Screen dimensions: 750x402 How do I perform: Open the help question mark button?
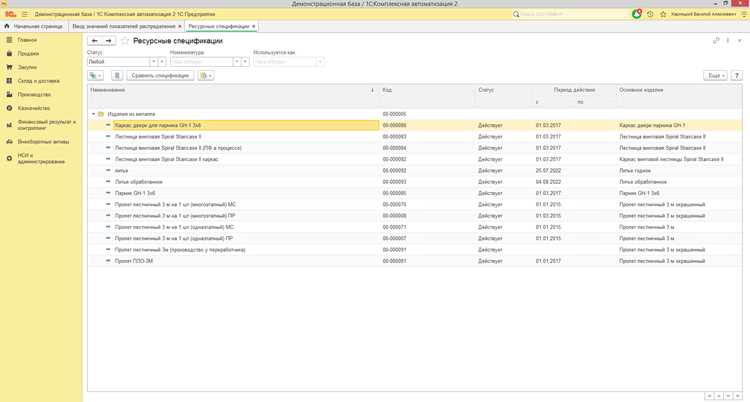point(737,76)
